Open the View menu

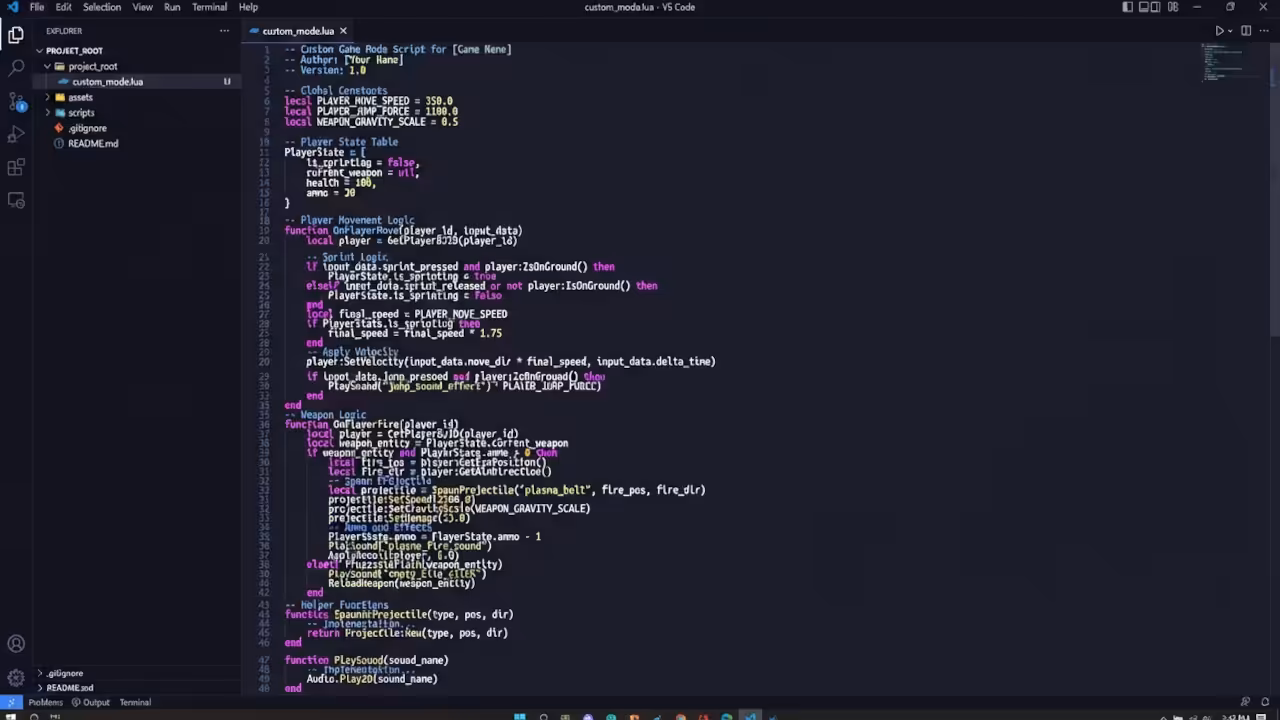(x=143, y=7)
